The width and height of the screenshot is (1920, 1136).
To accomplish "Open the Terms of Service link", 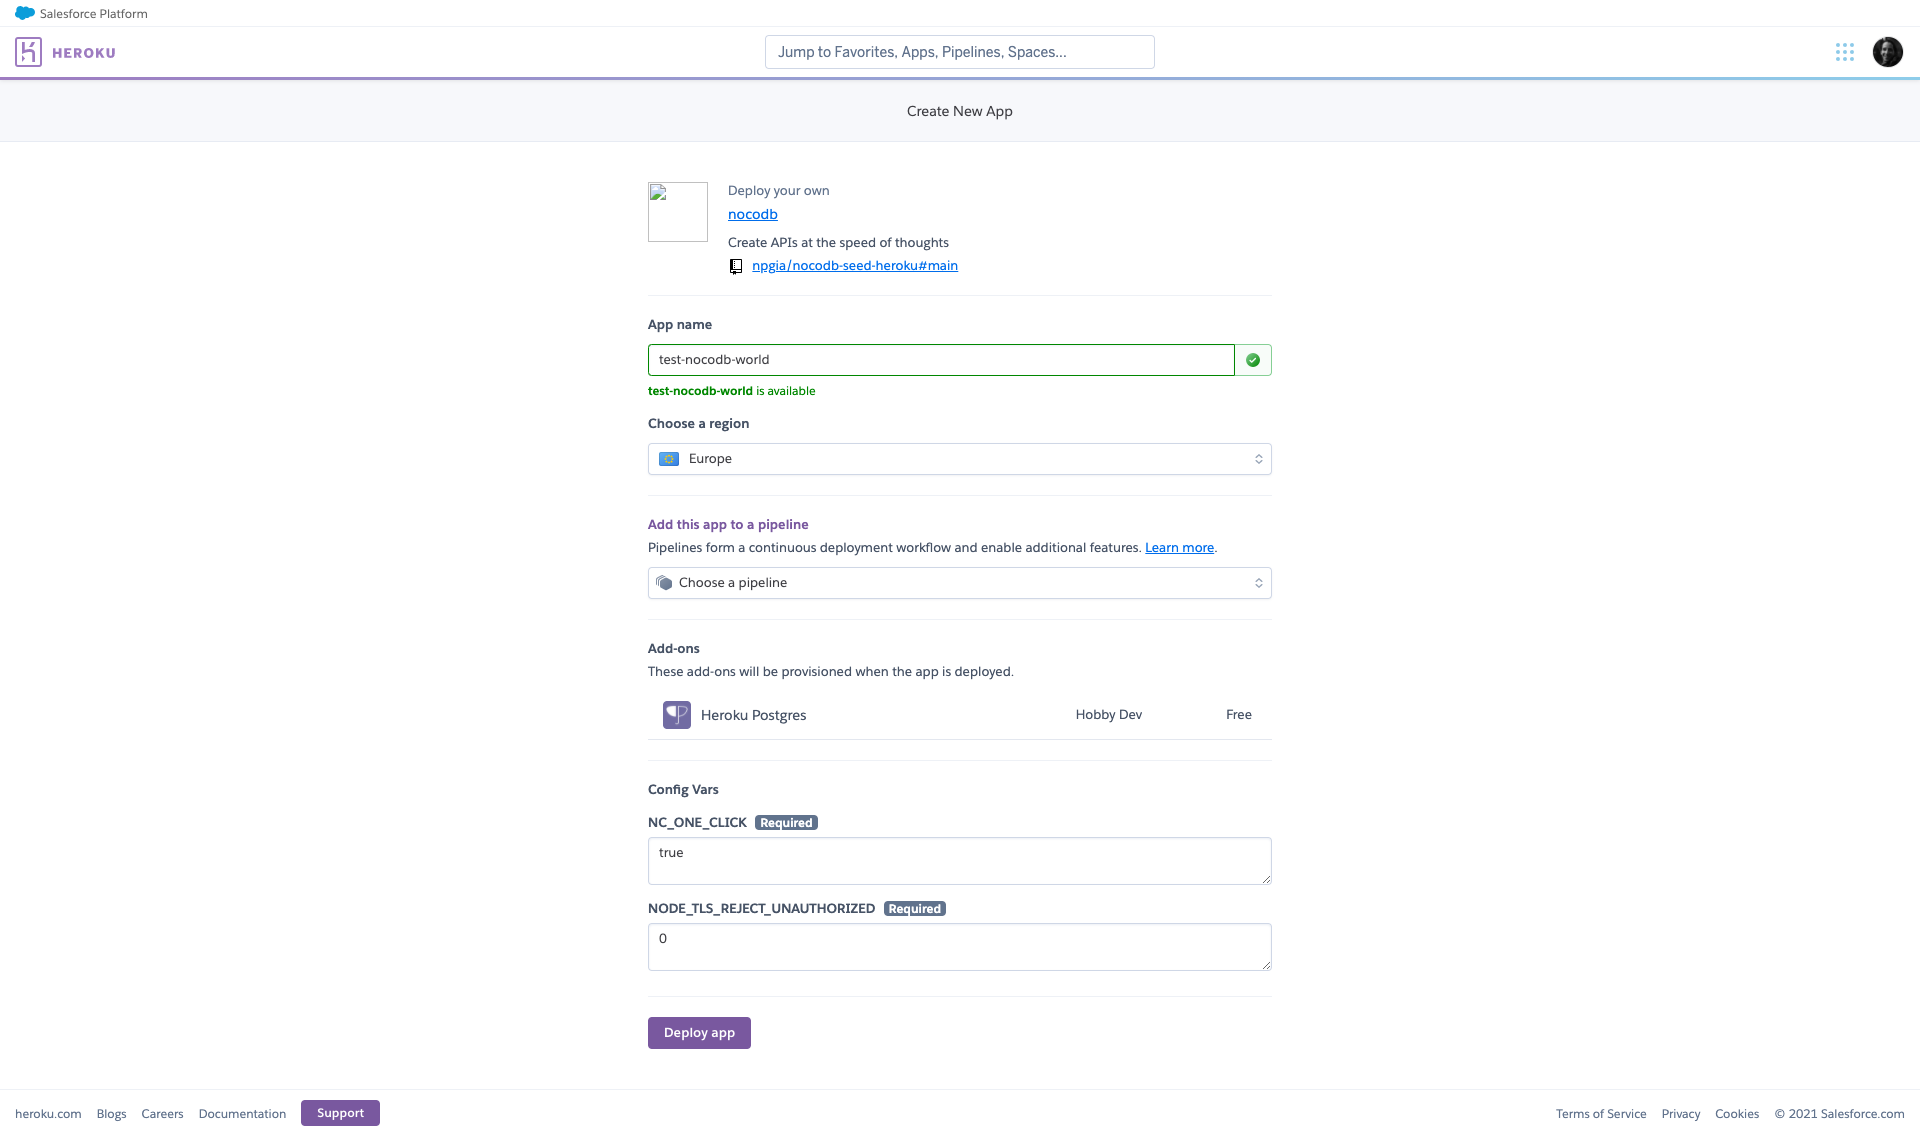I will 1600,1113.
